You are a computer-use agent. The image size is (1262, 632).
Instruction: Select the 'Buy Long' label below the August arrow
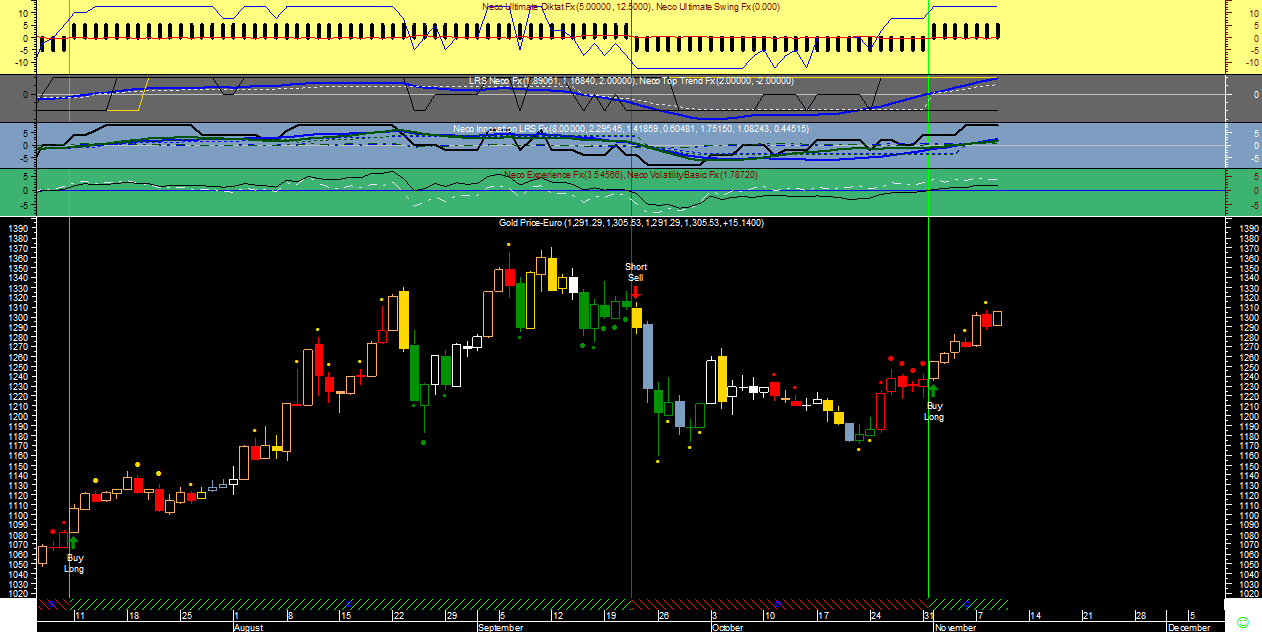(74, 563)
